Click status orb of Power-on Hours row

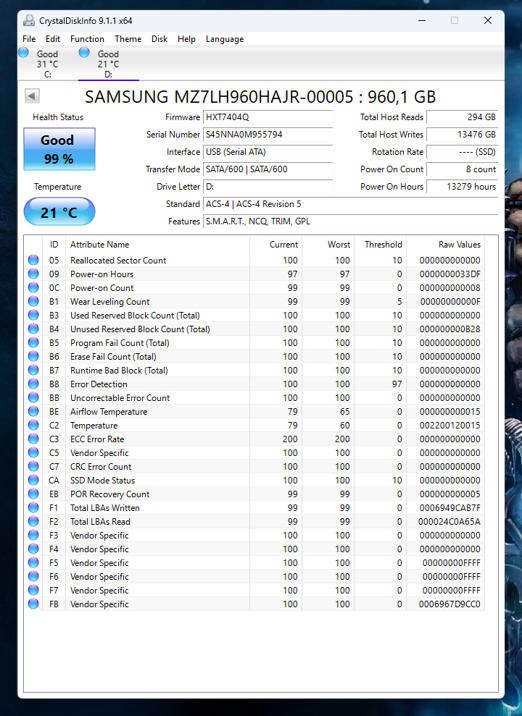pos(33,274)
